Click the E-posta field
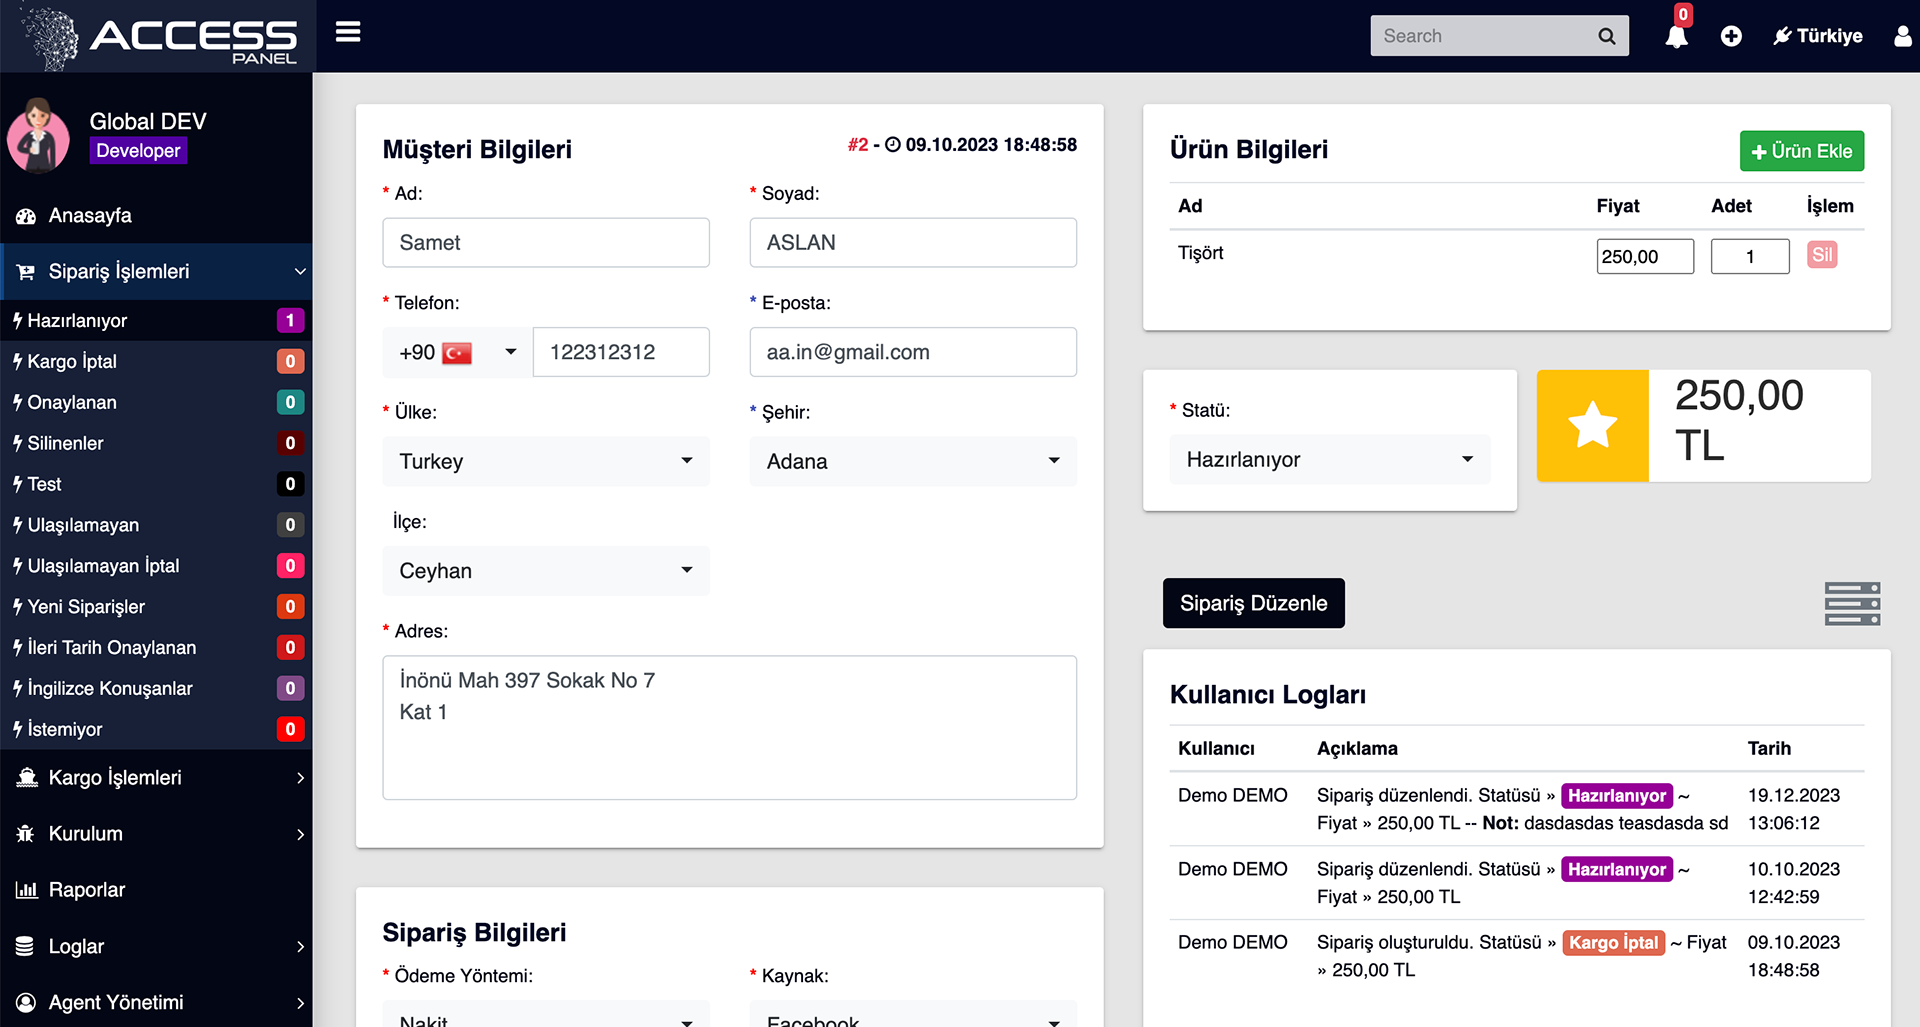This screenshot has height=1027, width=1920. pyautogui.click(x=913, y=353)
